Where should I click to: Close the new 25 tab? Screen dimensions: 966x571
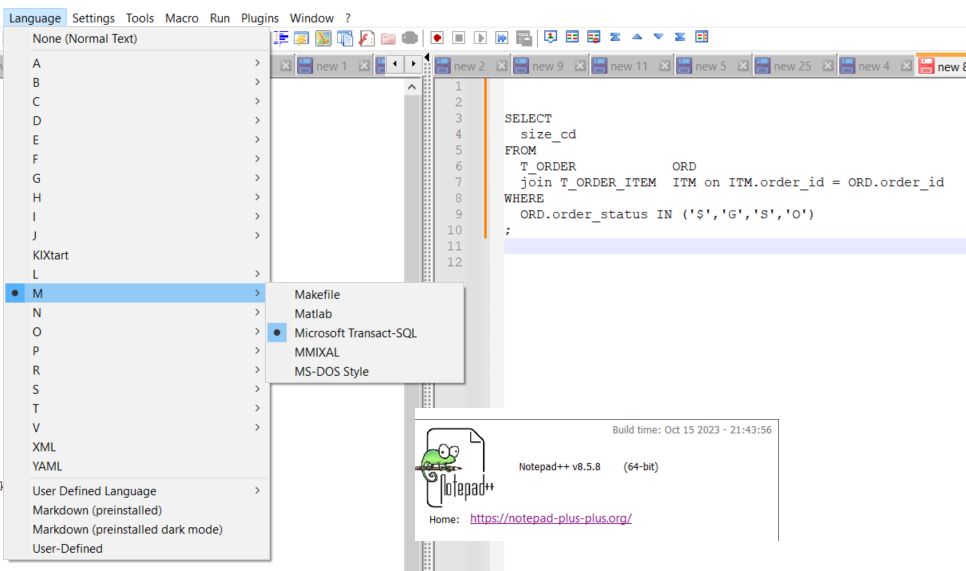click(828, 66)
